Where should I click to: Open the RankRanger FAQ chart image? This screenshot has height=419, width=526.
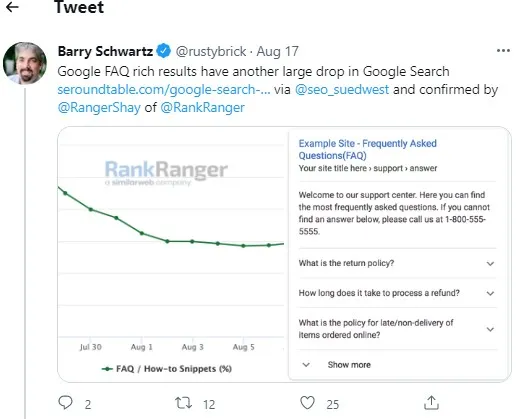pos(173,254)
